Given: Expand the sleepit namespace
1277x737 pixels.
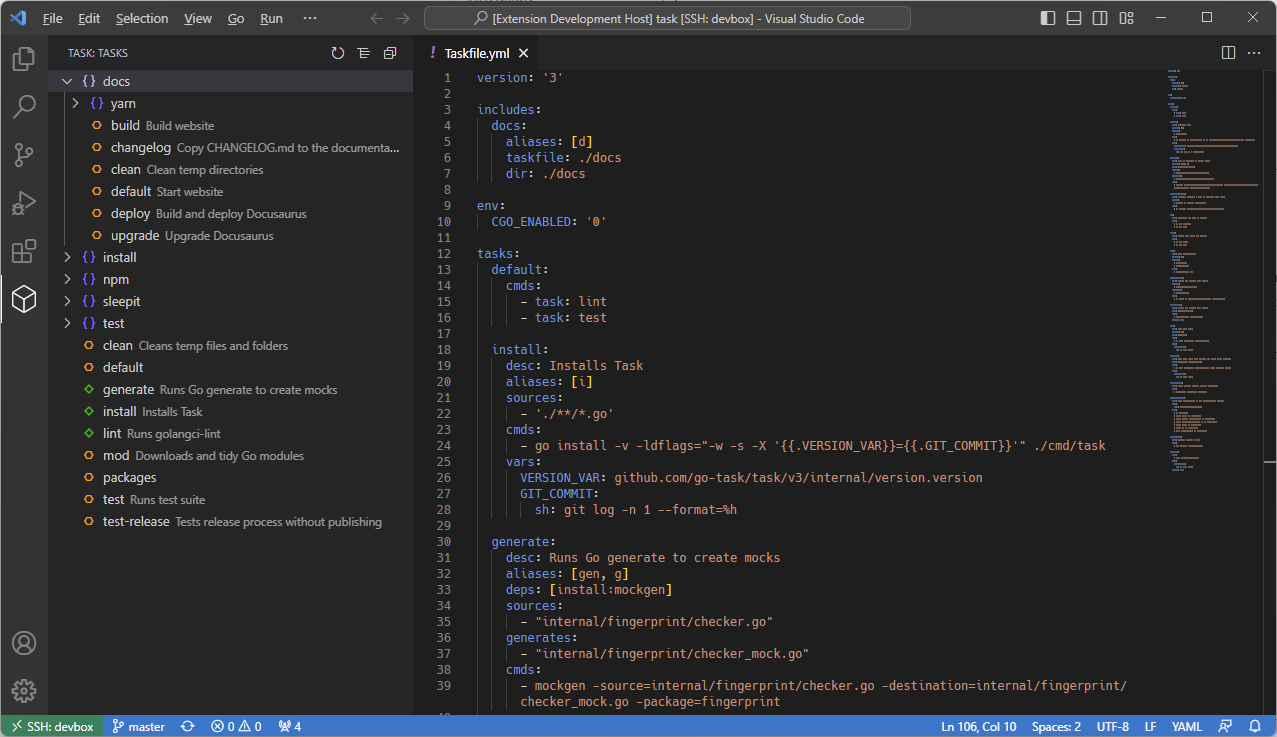Looking at the screenshot, I should pos(67,301).
